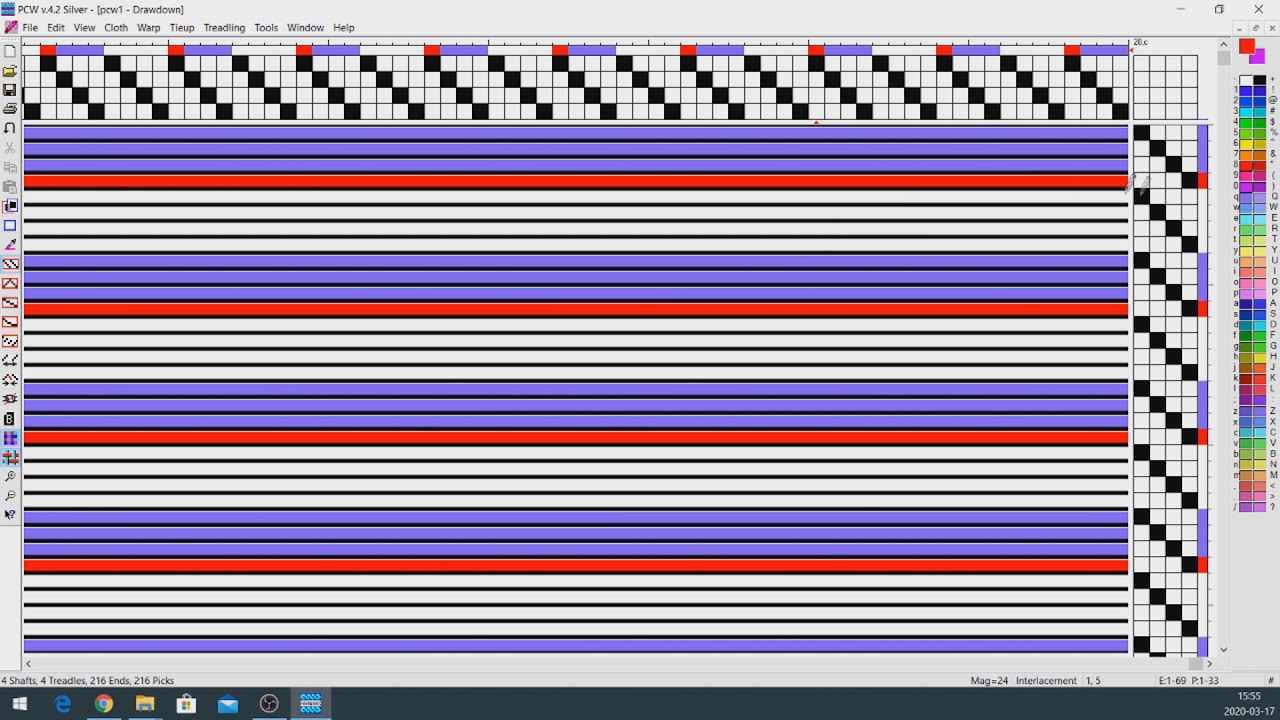Launch Edge from the taskbar
The image size is (1280, 720).
tap(63, 704)
